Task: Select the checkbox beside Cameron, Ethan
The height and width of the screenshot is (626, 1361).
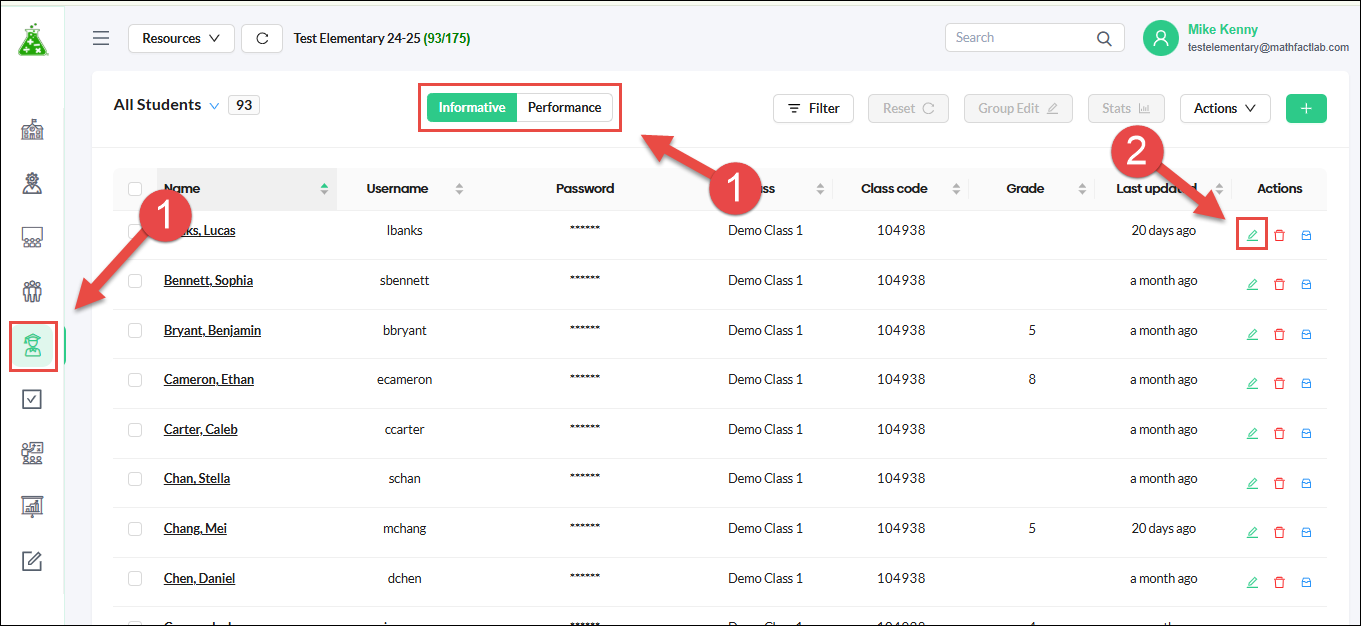Action: (x=135, y=380)
